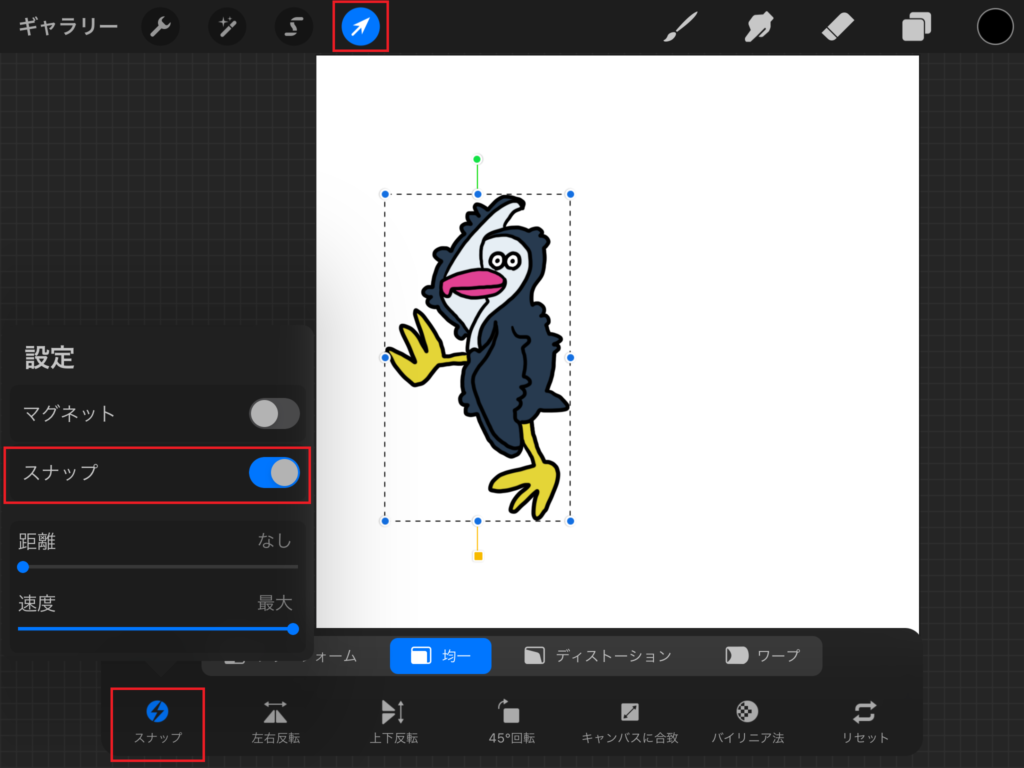Screen dimensions: 1024x768
Task: Open the Layers panel
Action: [916, 27]
